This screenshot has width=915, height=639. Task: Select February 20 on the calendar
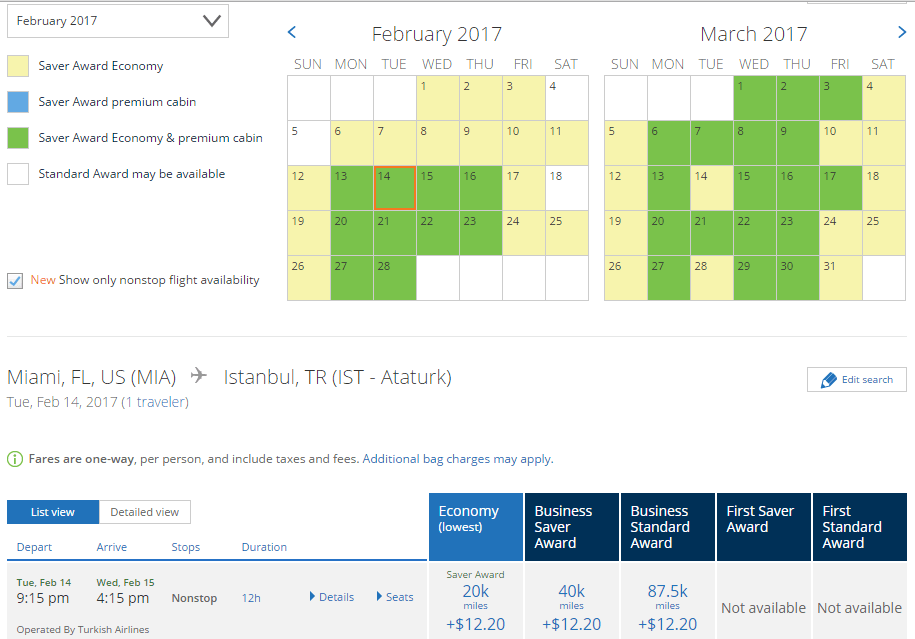(352, 233)
